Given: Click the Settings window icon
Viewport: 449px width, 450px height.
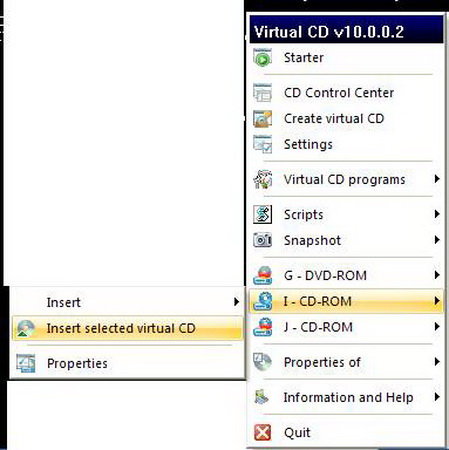Looking at the screenshot, I should 262,144.
